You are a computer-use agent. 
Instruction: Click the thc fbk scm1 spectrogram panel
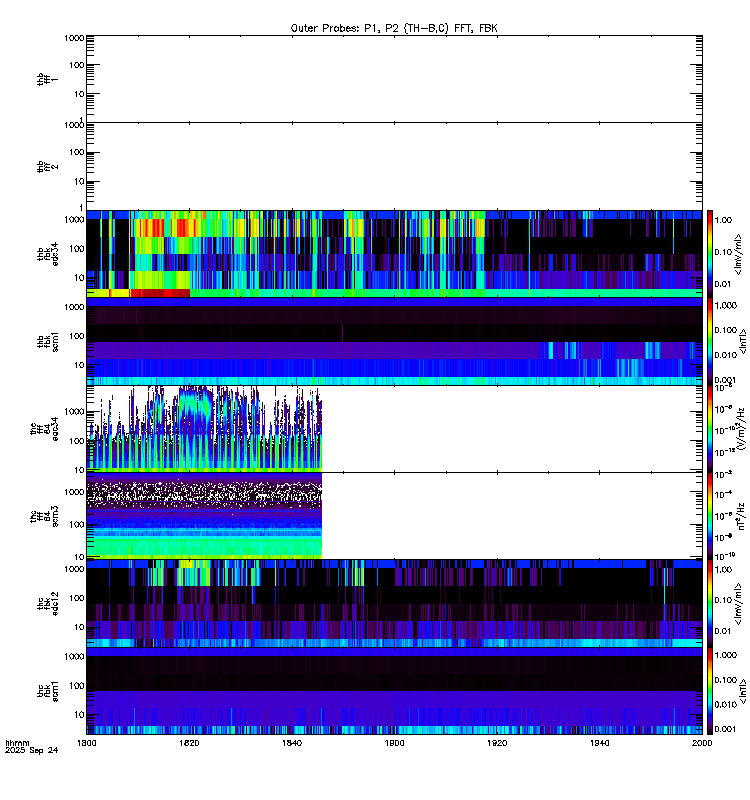(394, 691)
